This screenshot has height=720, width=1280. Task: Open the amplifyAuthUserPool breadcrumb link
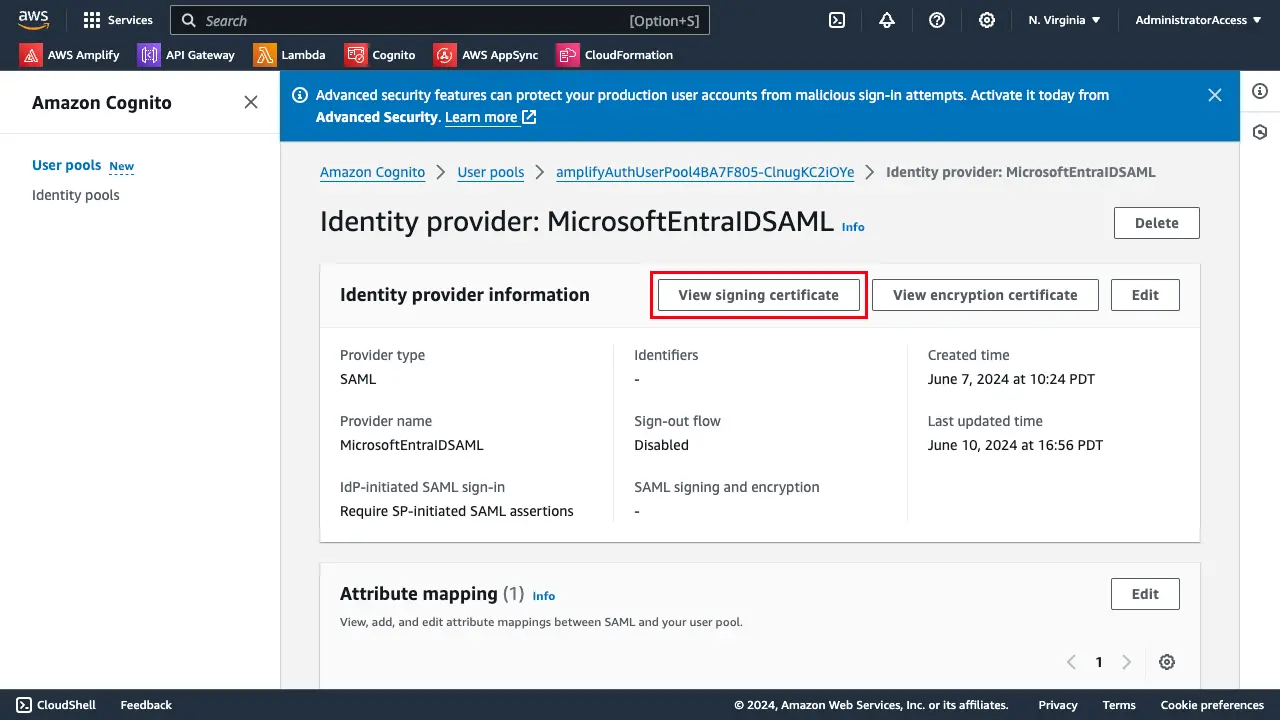pos(705,172)
